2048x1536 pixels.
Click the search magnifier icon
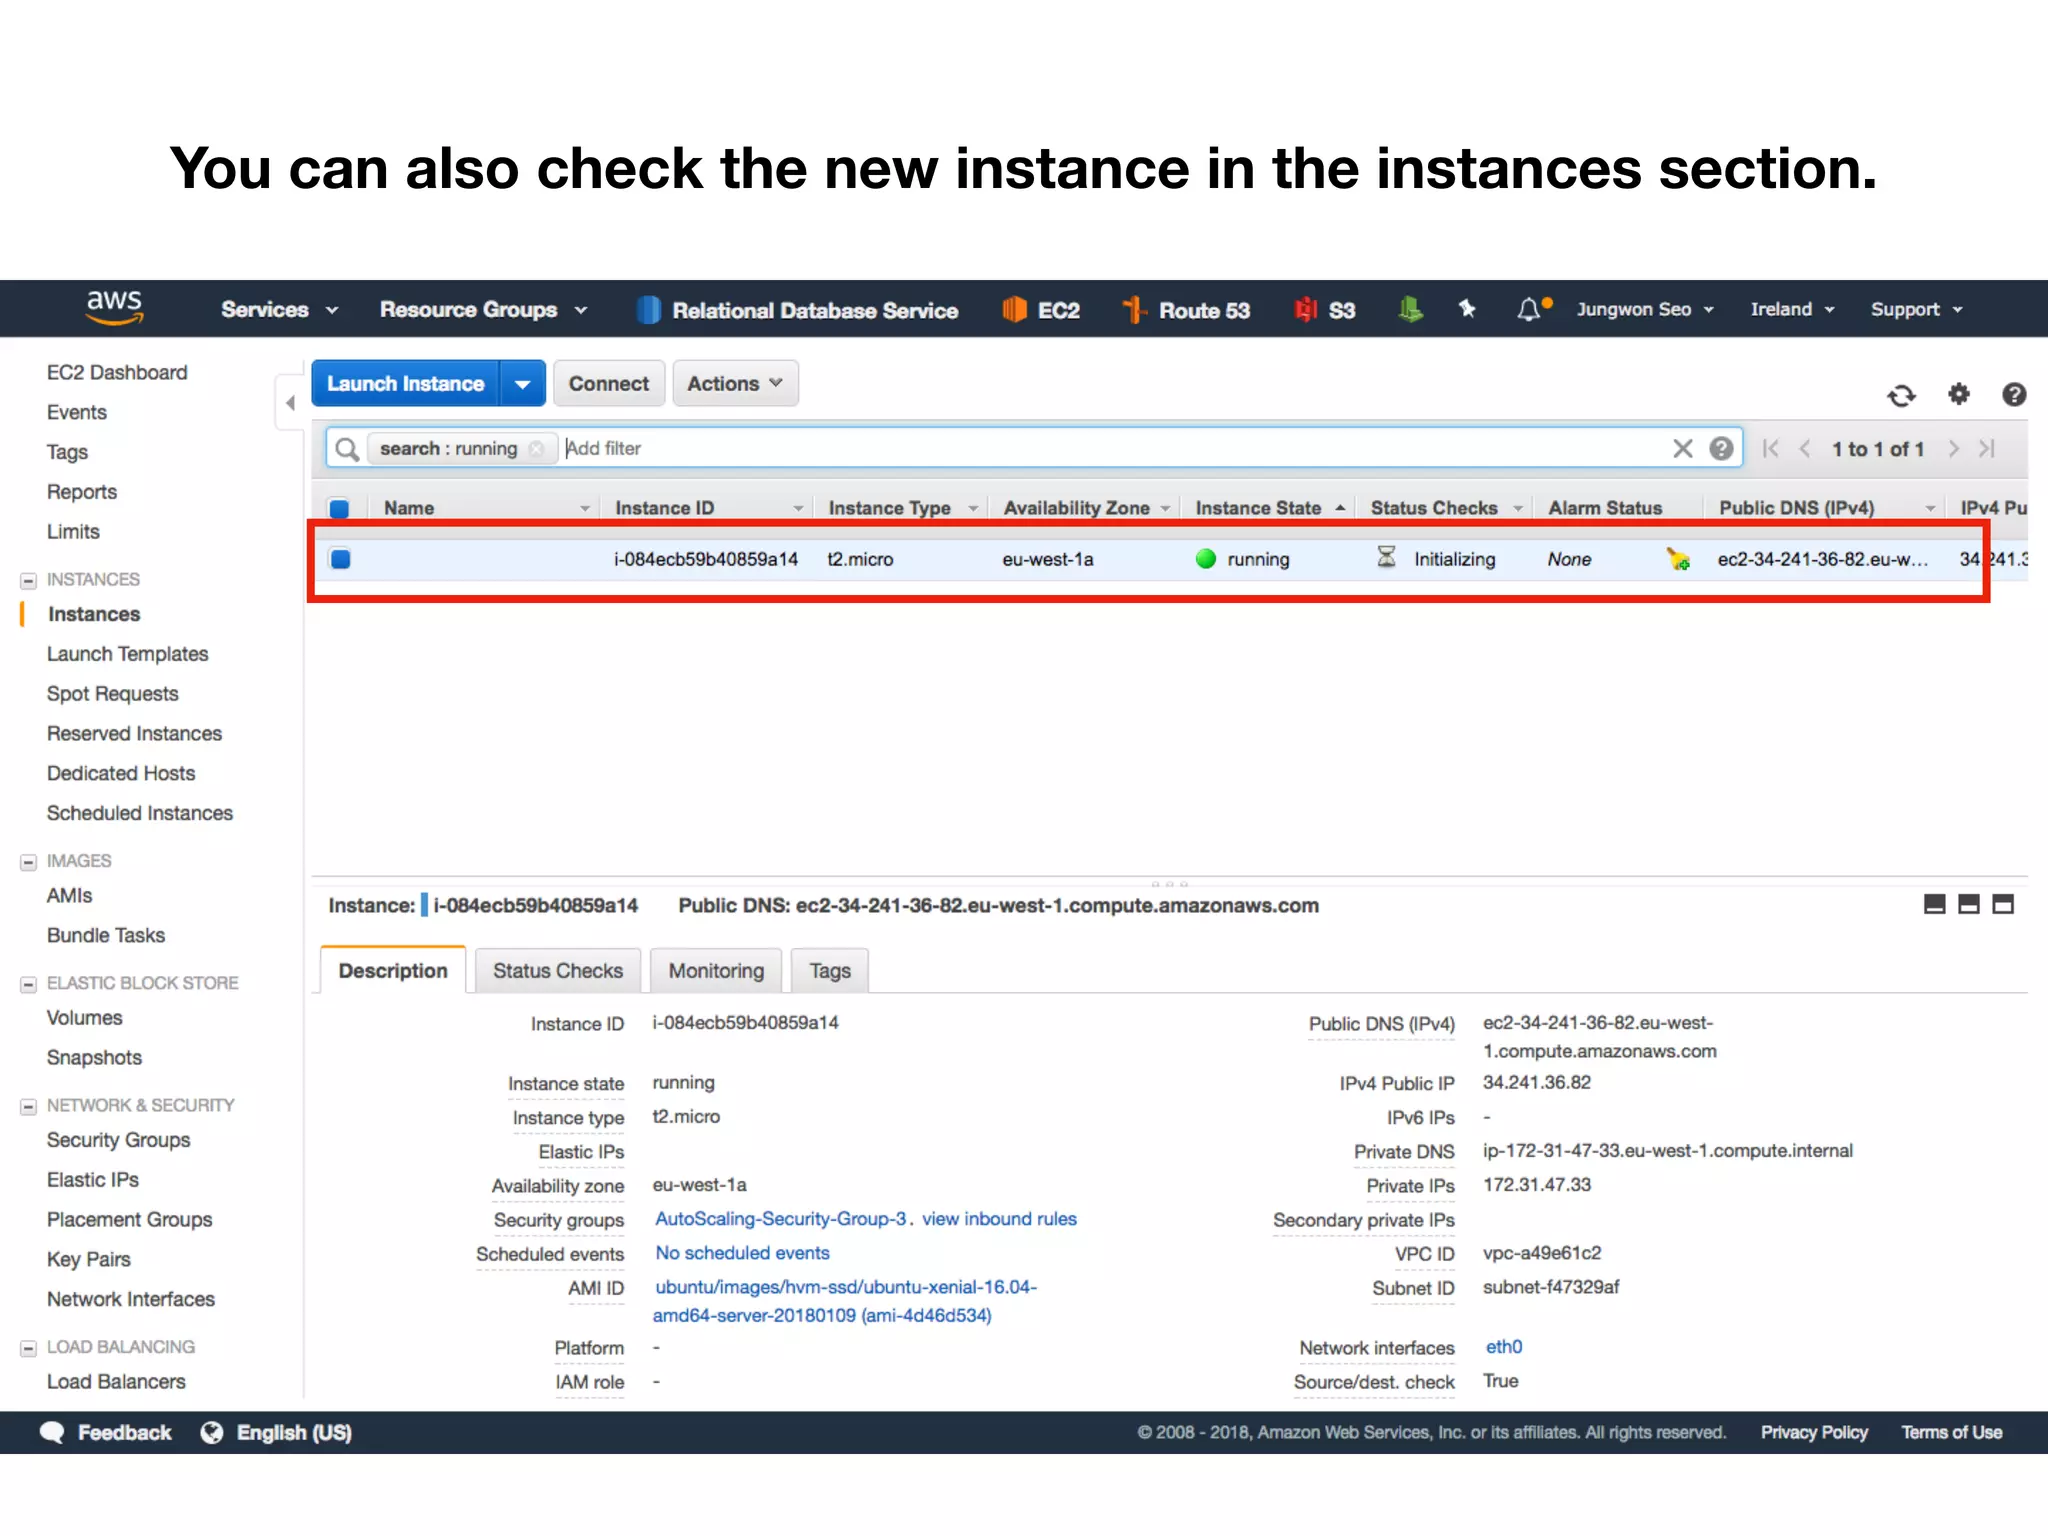point(346,449)
